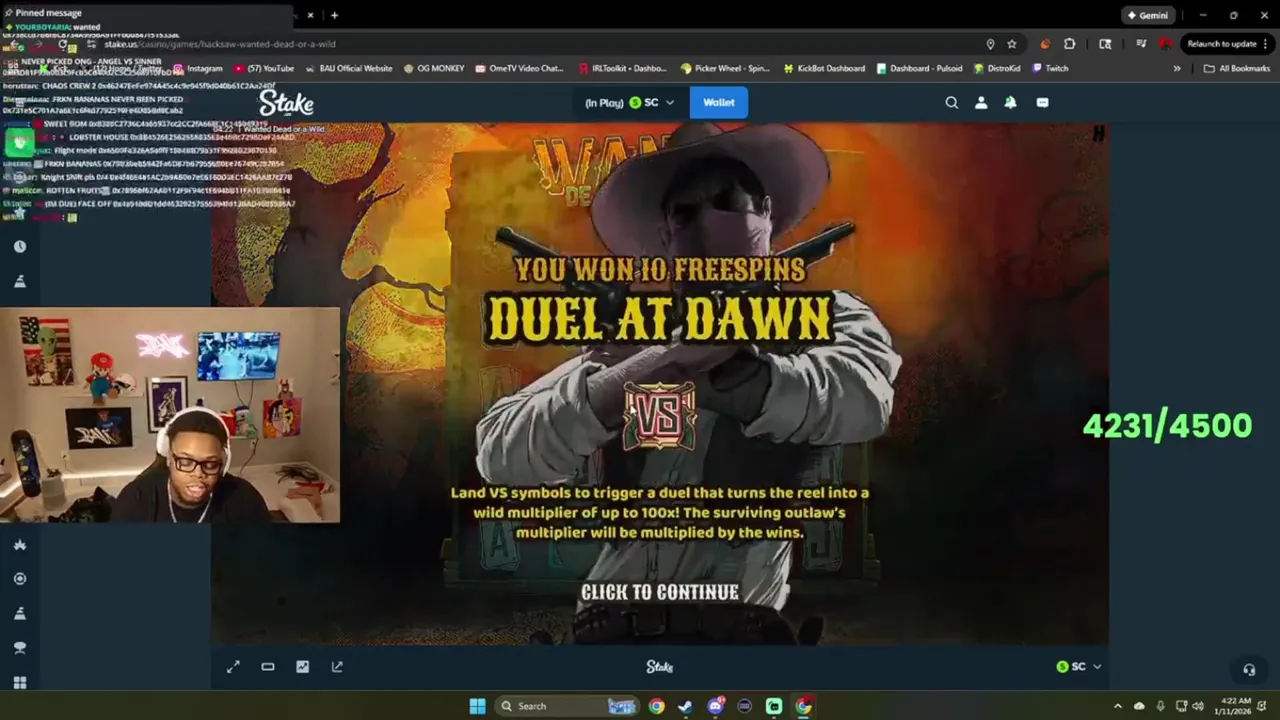1280x720 pixels.
Task: Open a new browser tab
Action: 334,15
